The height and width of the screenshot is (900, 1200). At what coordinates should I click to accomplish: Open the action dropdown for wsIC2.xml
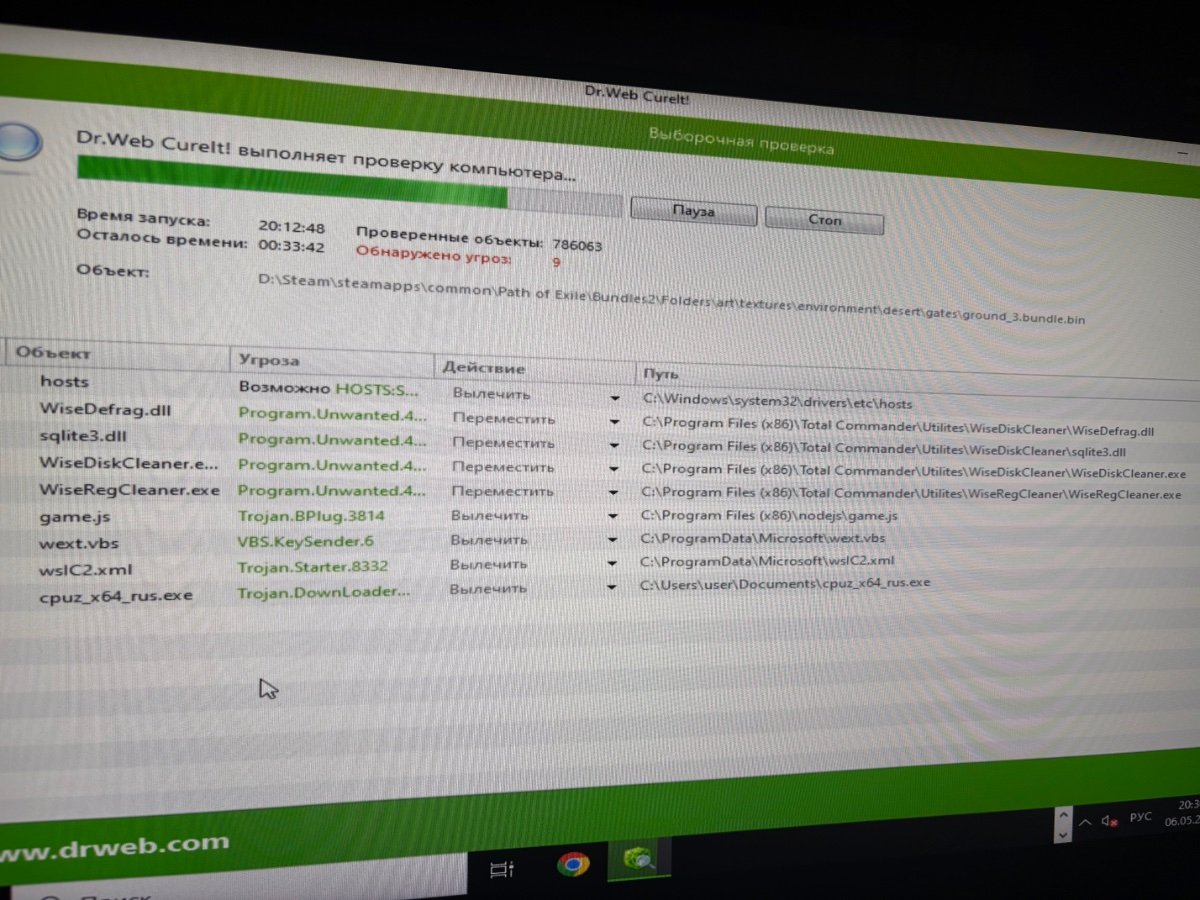(x=611, y=565)
